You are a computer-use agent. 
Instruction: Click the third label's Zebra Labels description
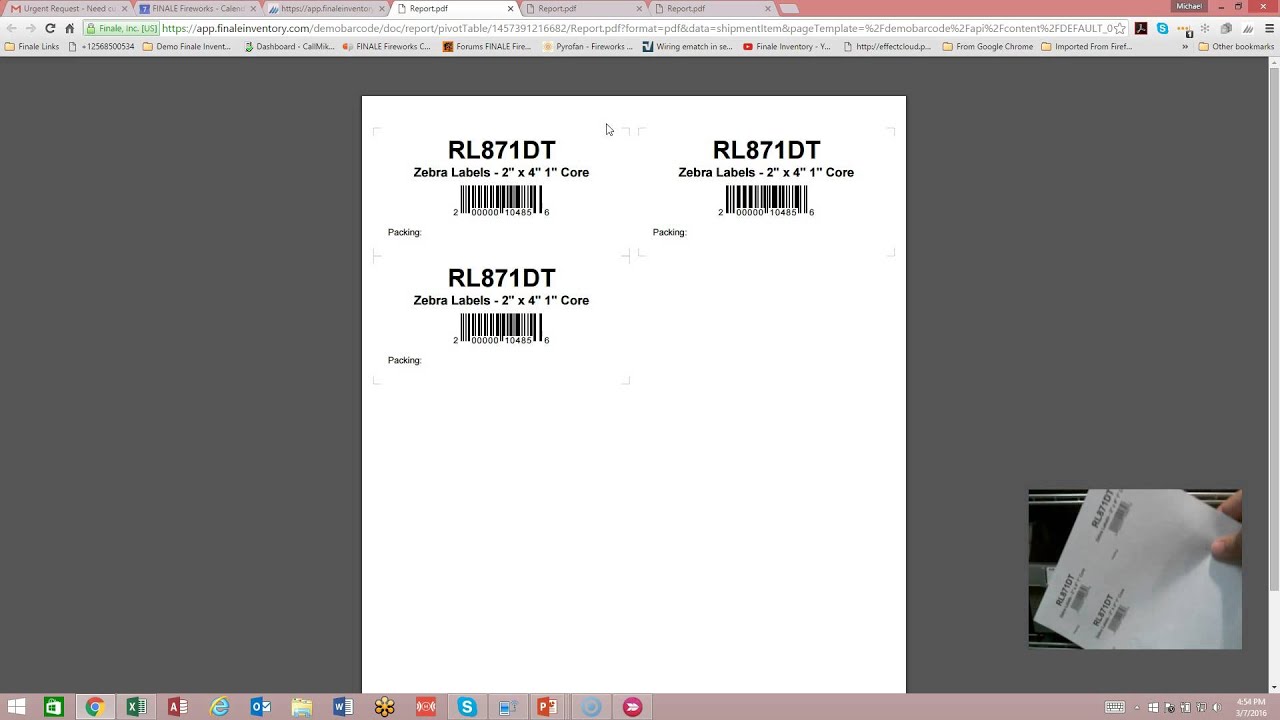point(501,300)
